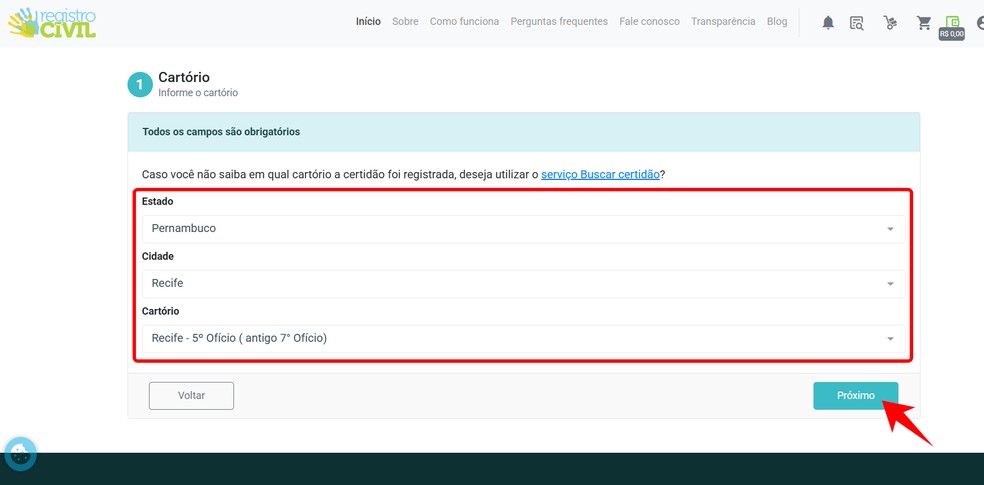Click the Voltar button
The image size is (984, 485).
[x=191, y=396]
